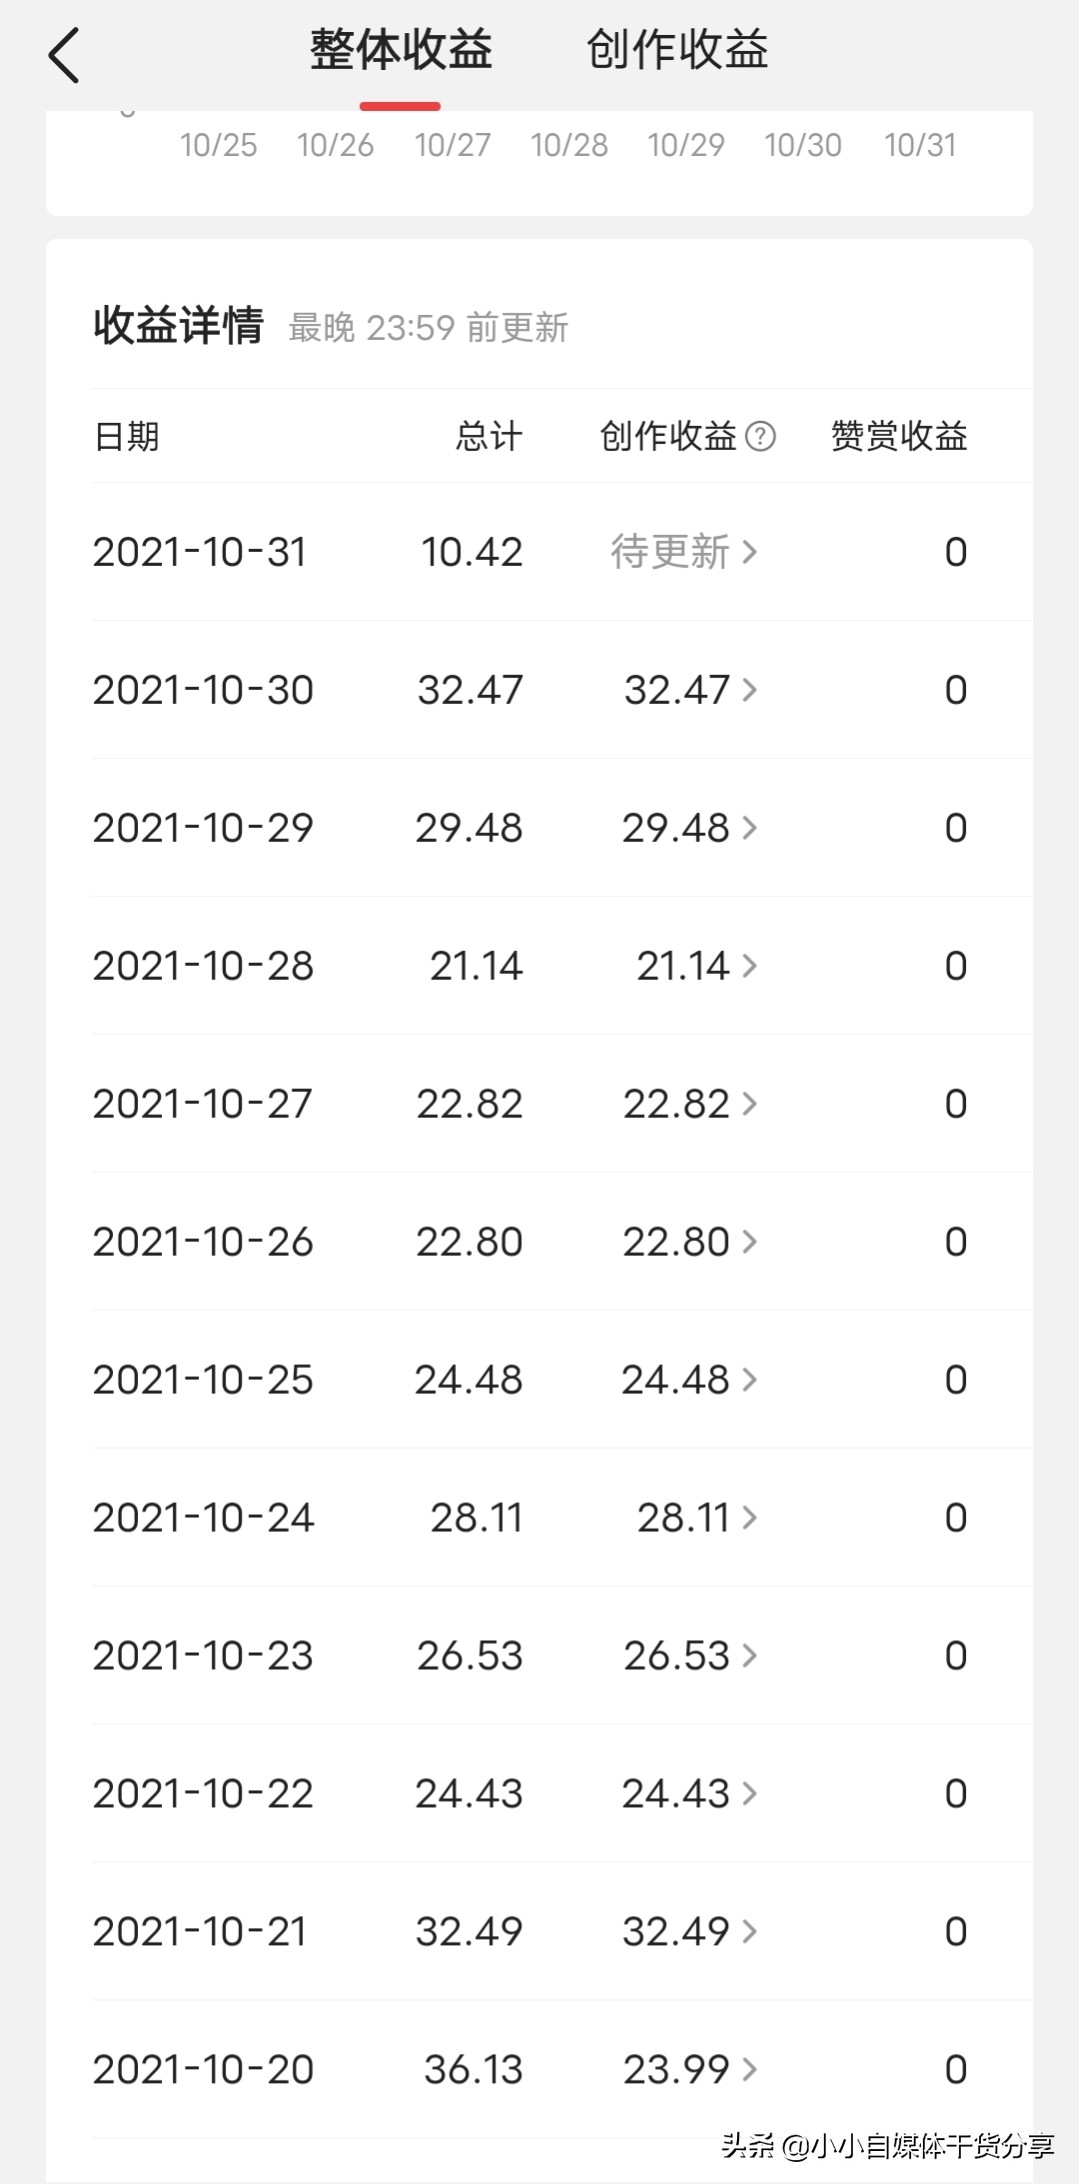This screenshot has width=1079, height=2184.
Task: Click the 创作收益 help question-mark icon
Action: (x=760, y=436)
